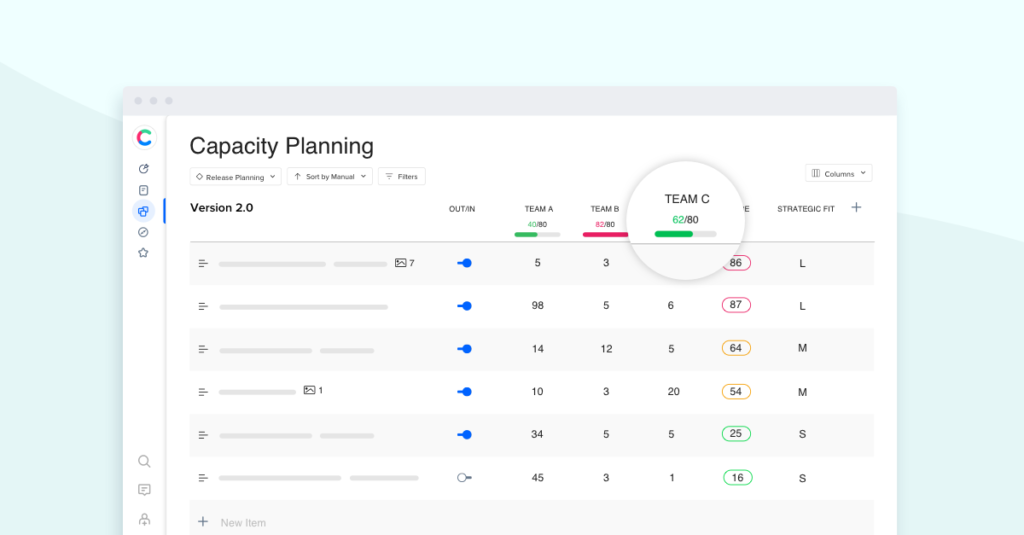
Task: Toggle Out/In switch on row with score 86
Action: point(464,263)
